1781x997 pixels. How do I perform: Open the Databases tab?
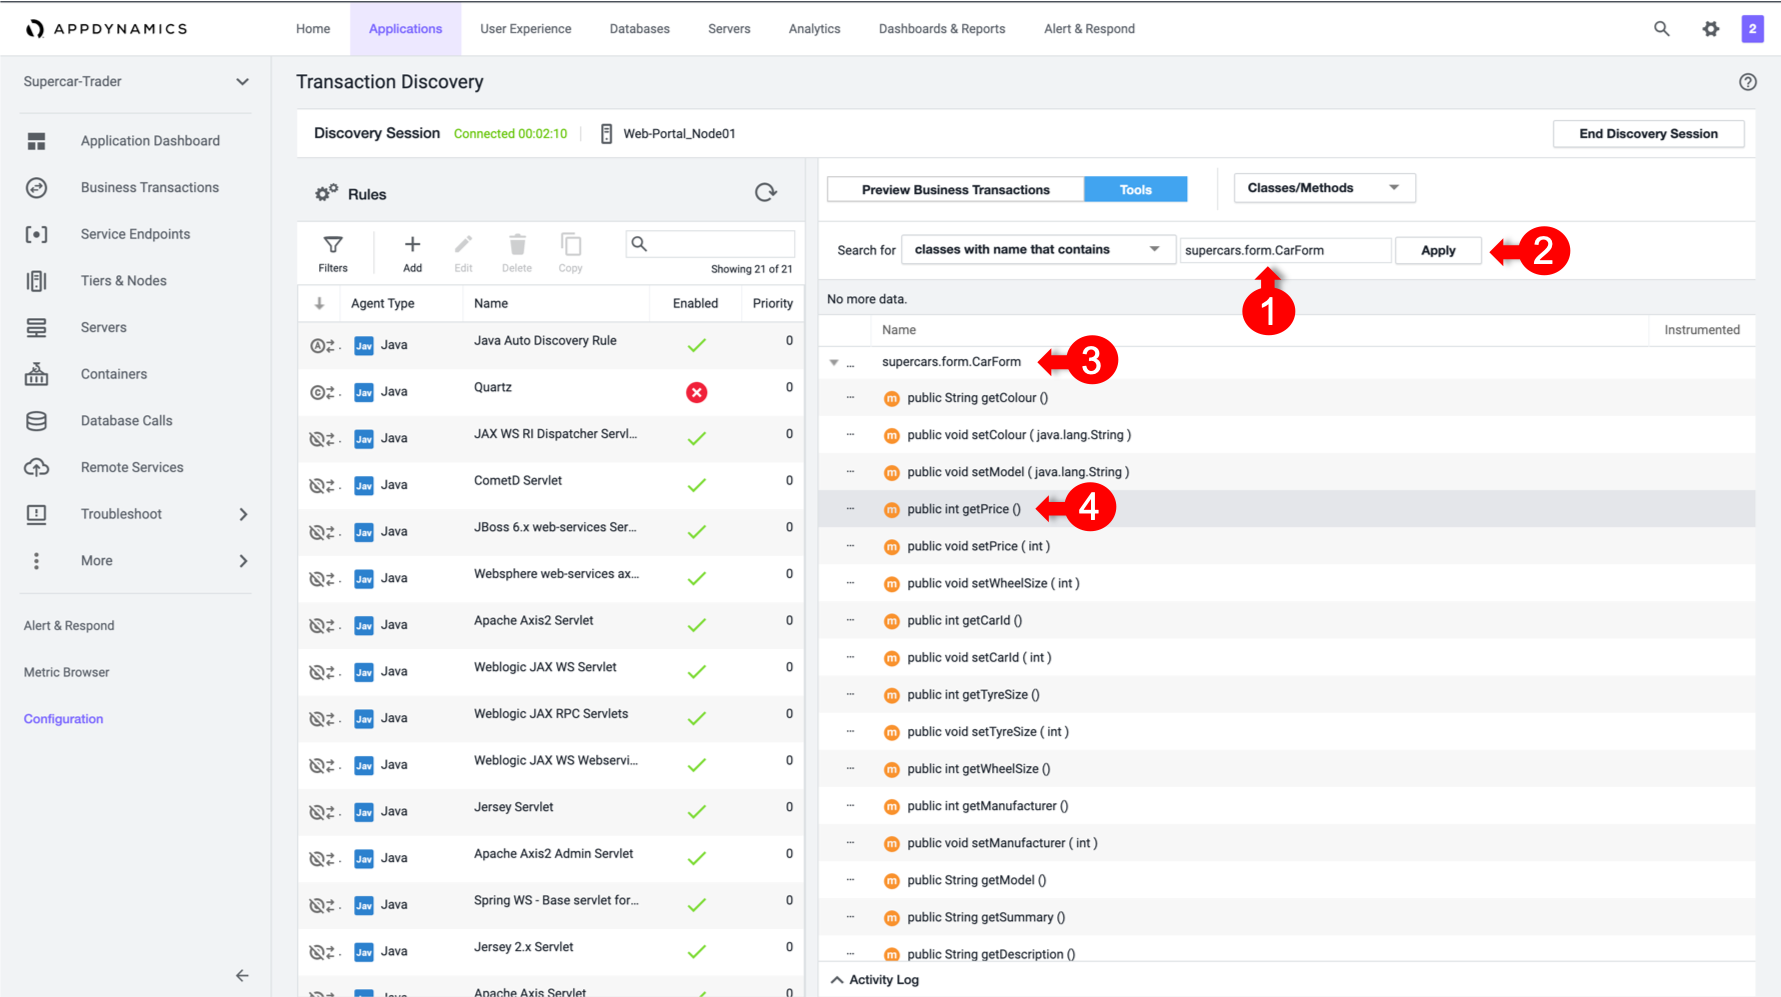coord(640,29)
